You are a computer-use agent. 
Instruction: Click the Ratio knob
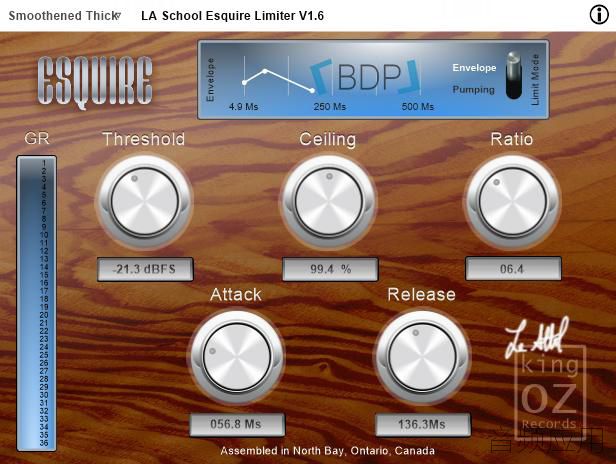pyautogui.click(x=513, y=202)
